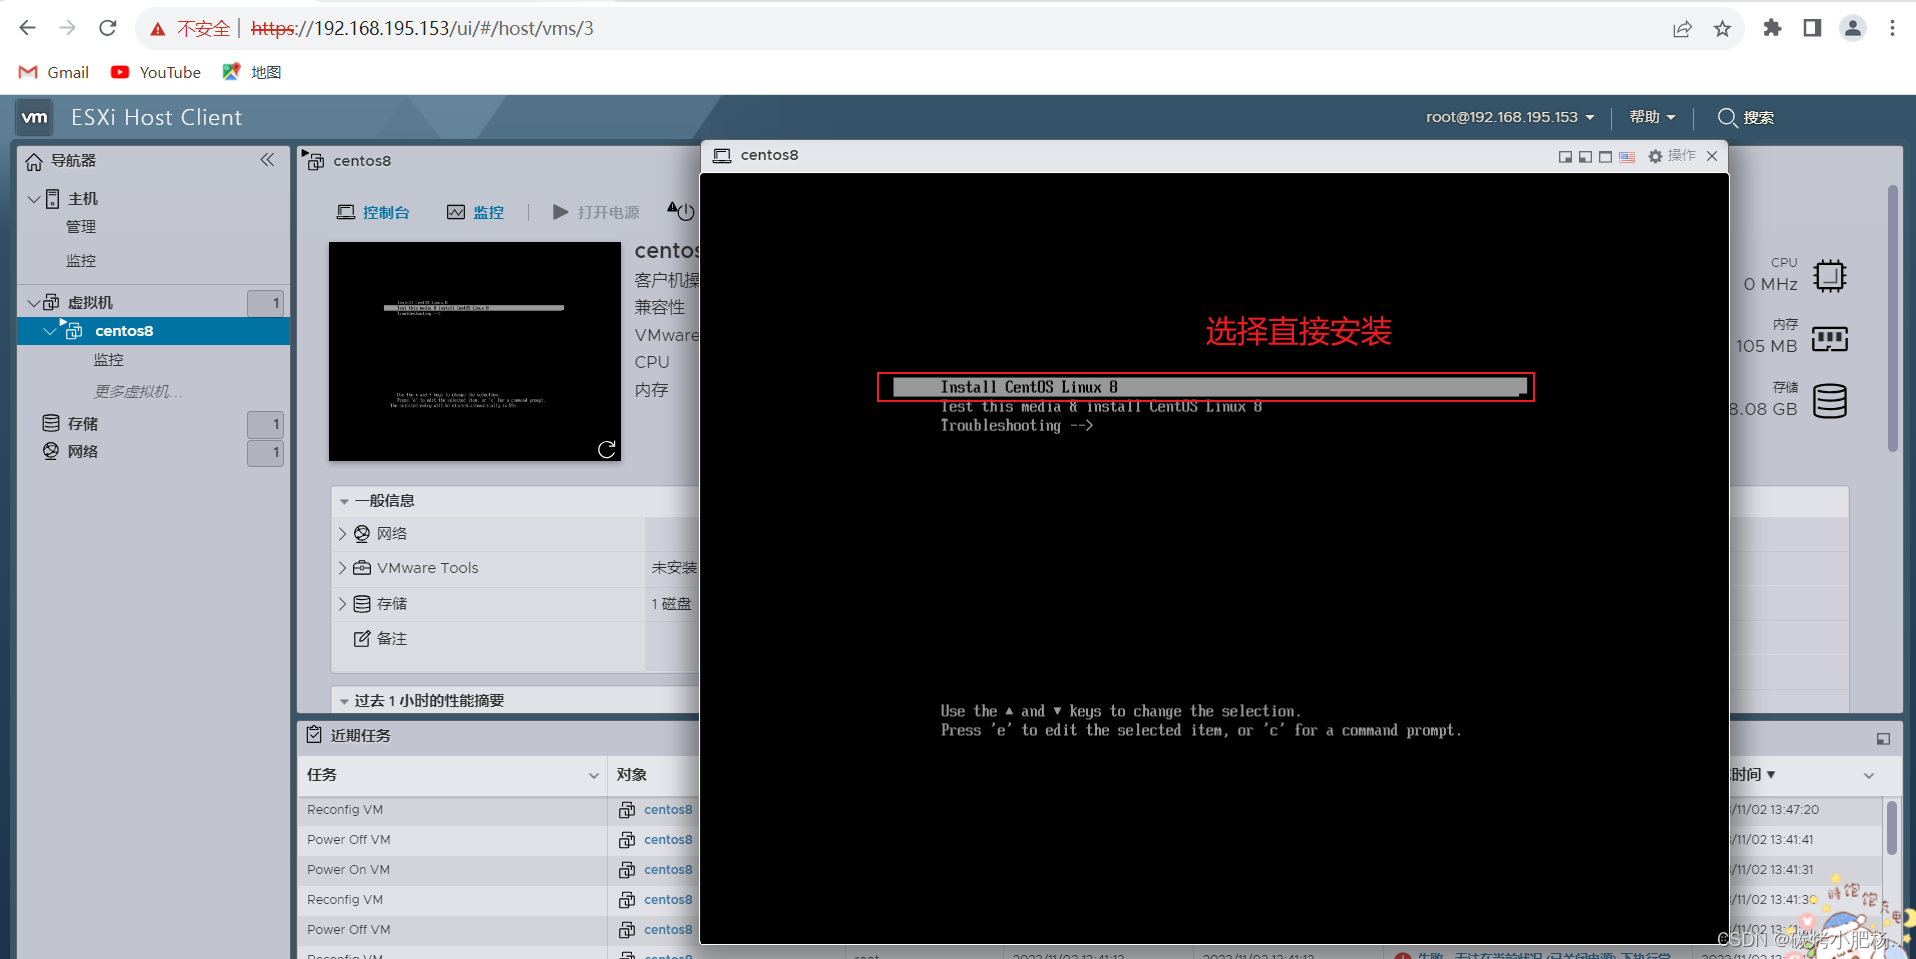Collapse the 主机 host tree node

[34, 199]
